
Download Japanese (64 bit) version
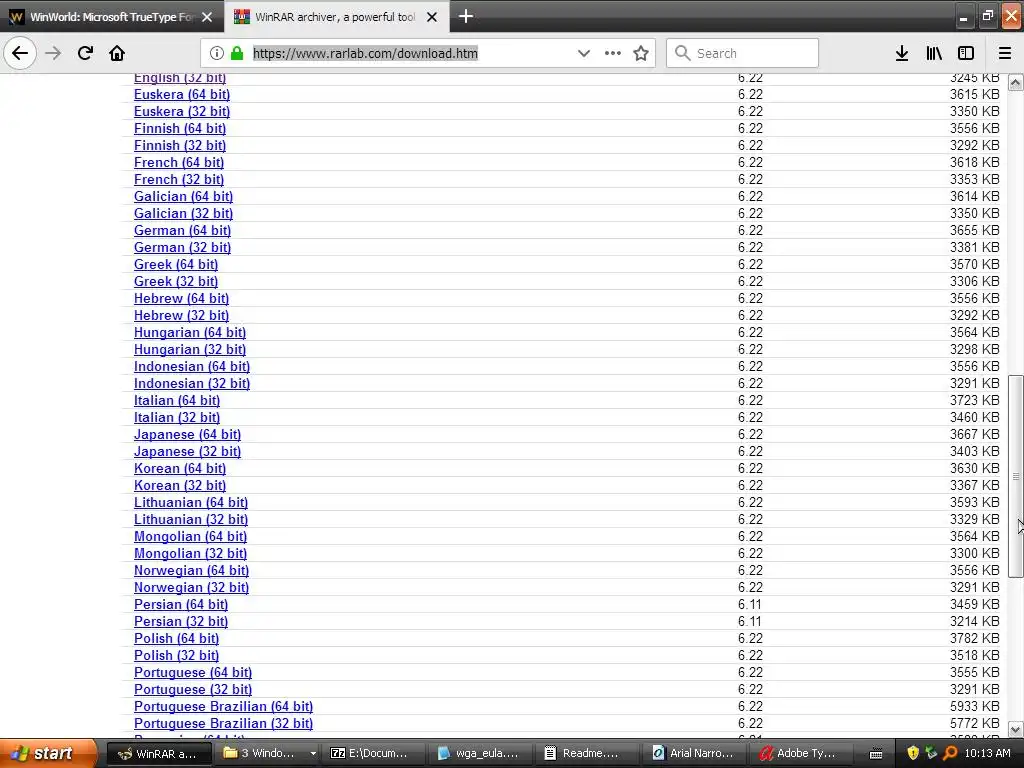187,434
